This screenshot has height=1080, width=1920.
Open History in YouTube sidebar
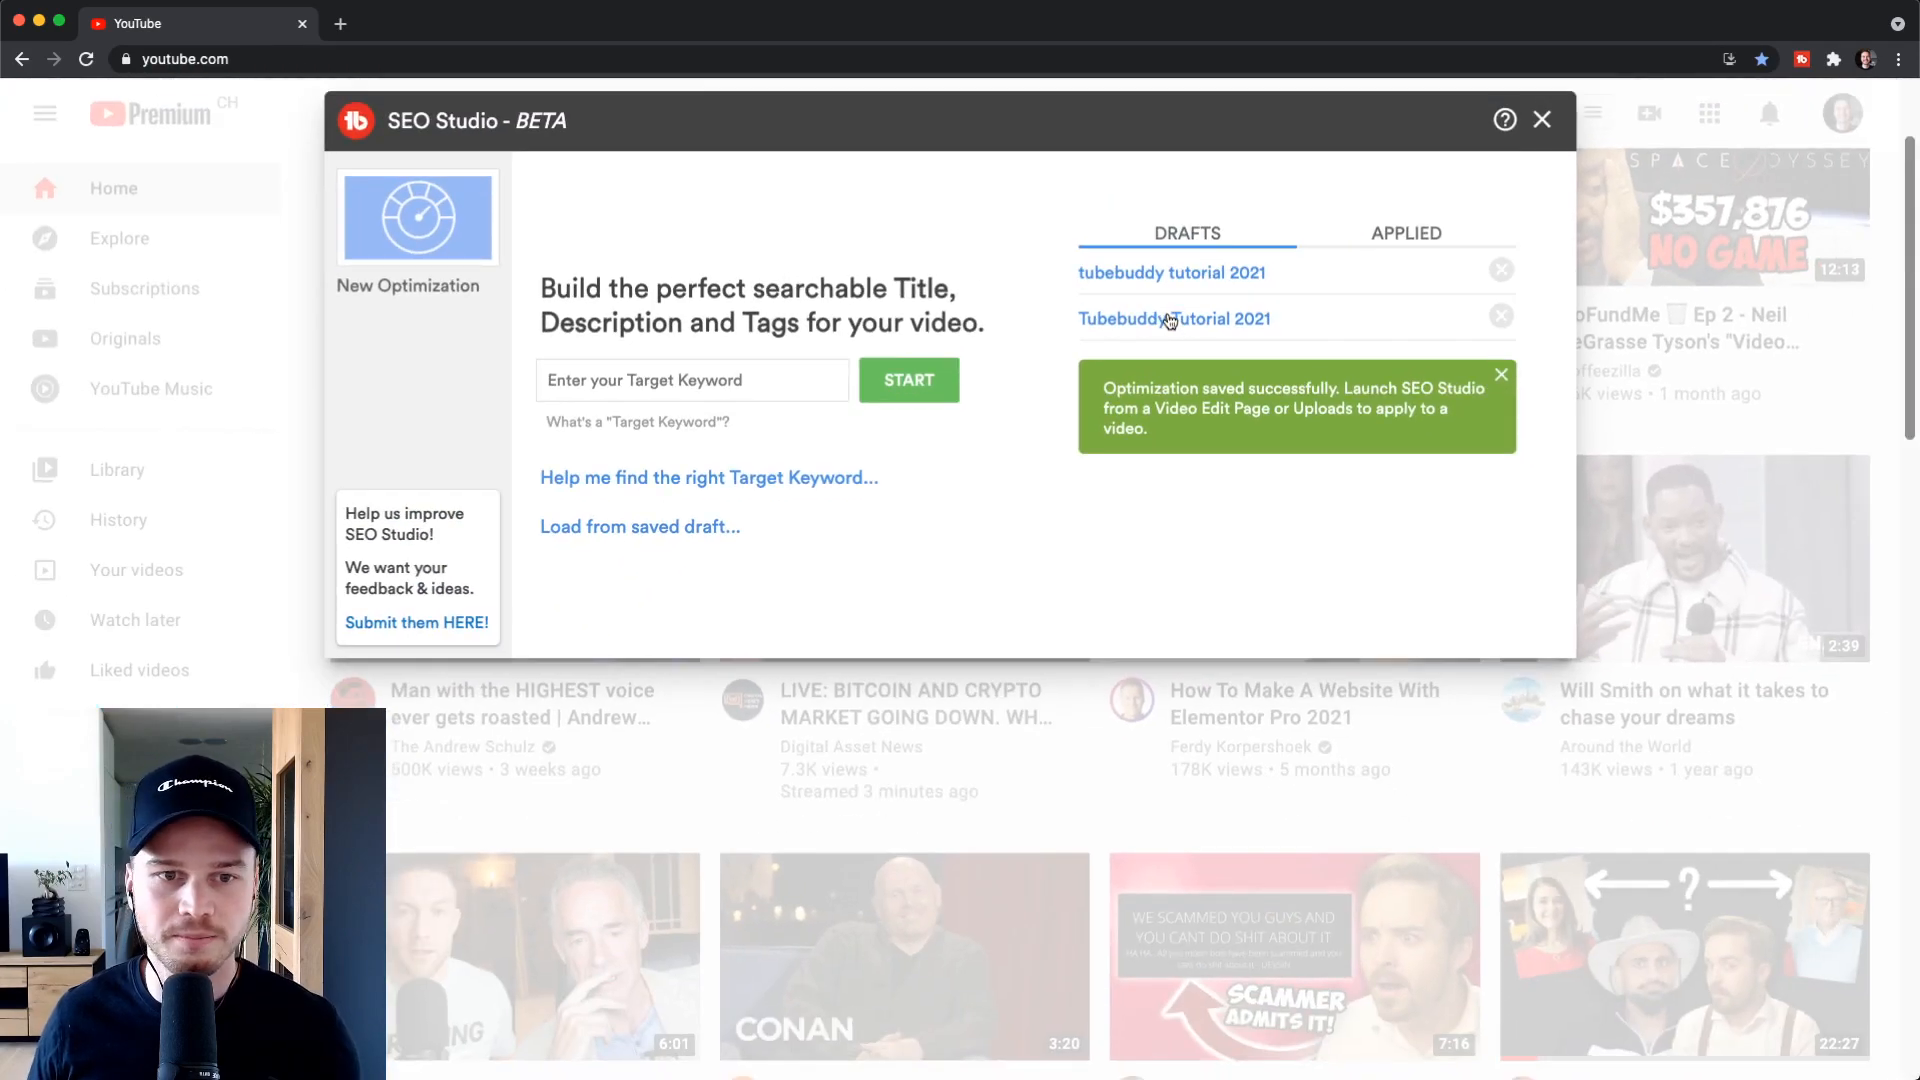click(140, 519)
